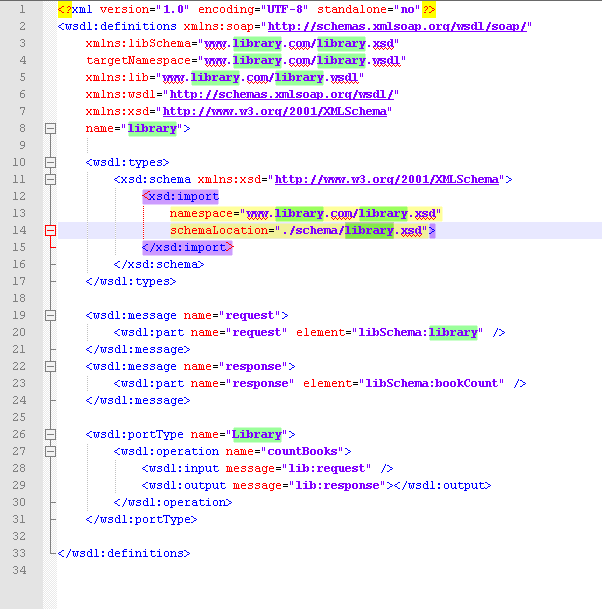
Task: Click the 'response' value in the wsdl:message tag on line 22
Action: click(256, 367)
